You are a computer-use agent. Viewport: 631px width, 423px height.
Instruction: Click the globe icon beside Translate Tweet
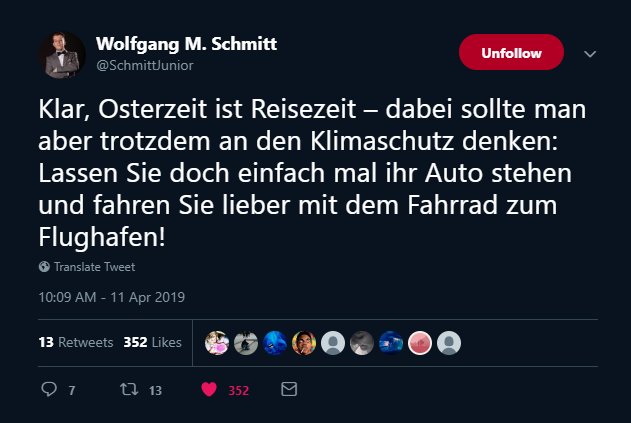point(44,267)
